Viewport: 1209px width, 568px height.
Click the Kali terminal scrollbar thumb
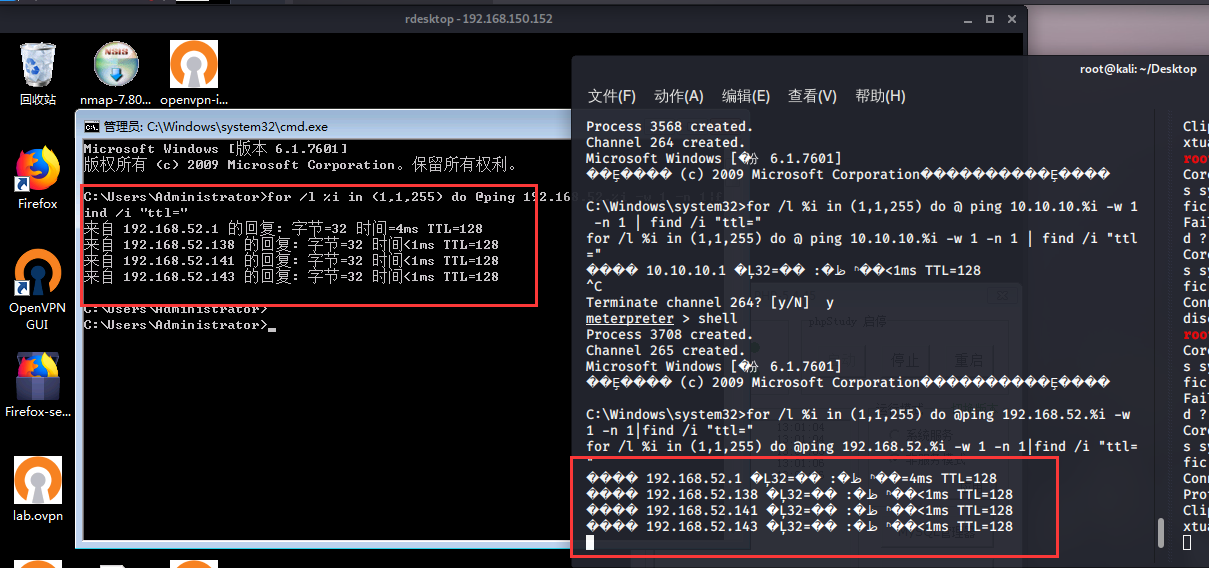click(1161, 533)
